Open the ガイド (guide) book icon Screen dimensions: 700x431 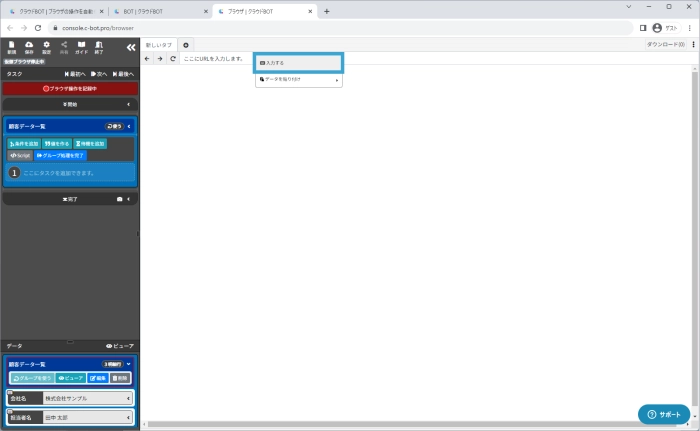(81, 47)
